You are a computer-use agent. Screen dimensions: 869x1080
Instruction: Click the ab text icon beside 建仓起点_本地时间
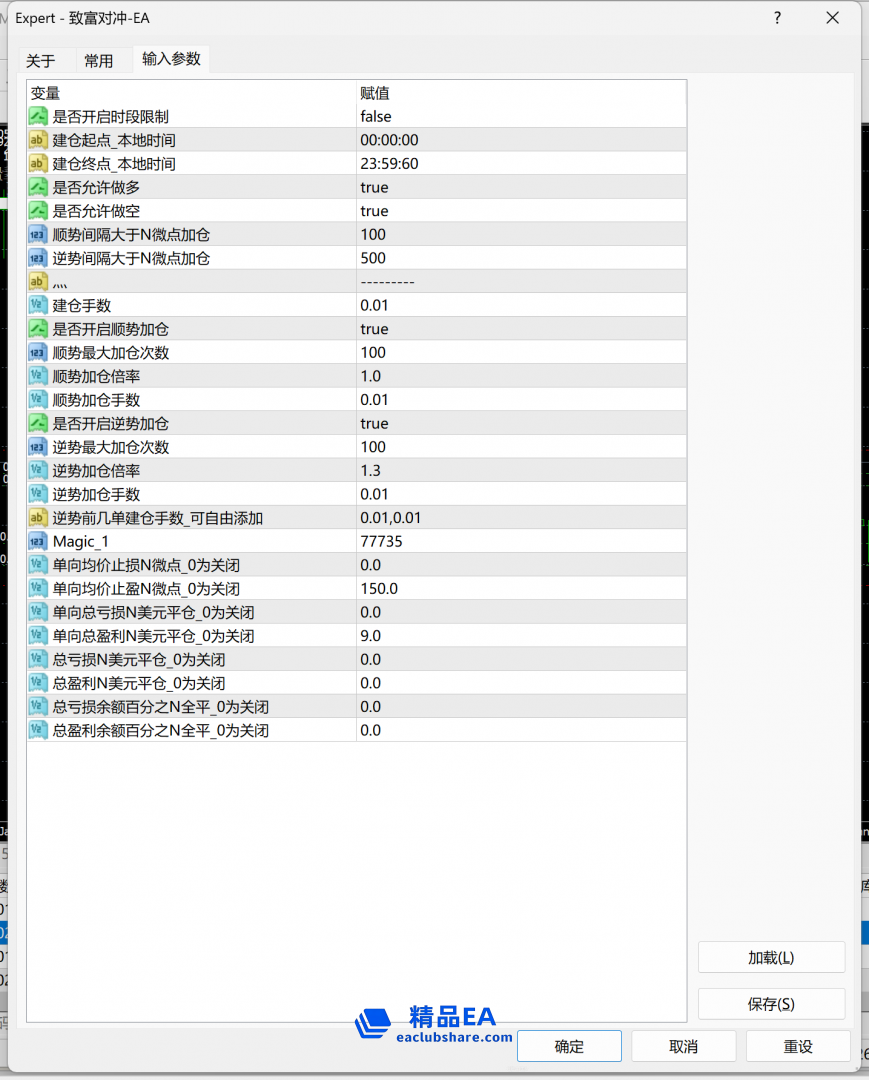tap(37, 140)
